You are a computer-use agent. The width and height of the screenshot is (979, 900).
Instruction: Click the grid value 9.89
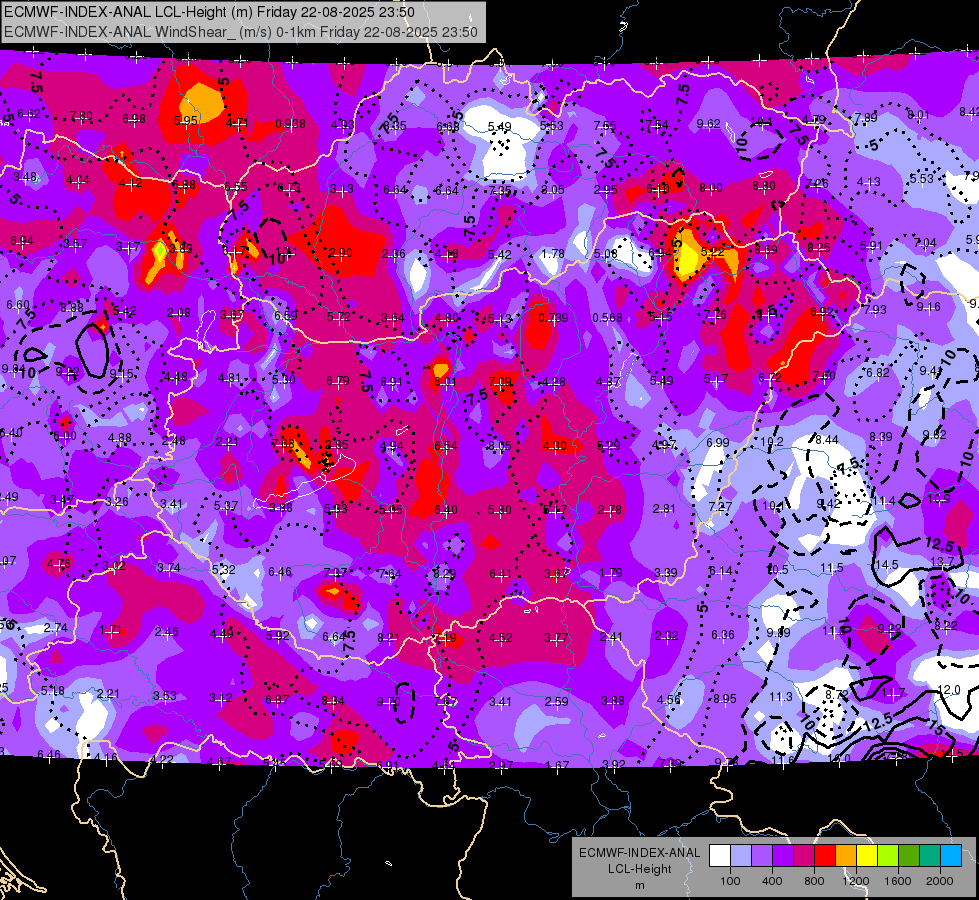779,633
